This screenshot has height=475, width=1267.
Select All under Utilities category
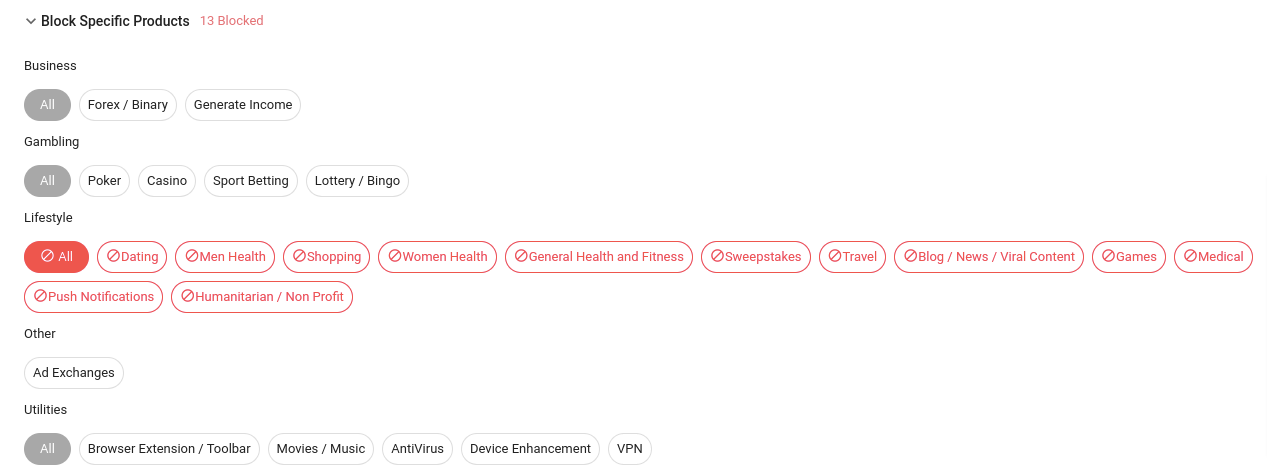click(47, 449)
